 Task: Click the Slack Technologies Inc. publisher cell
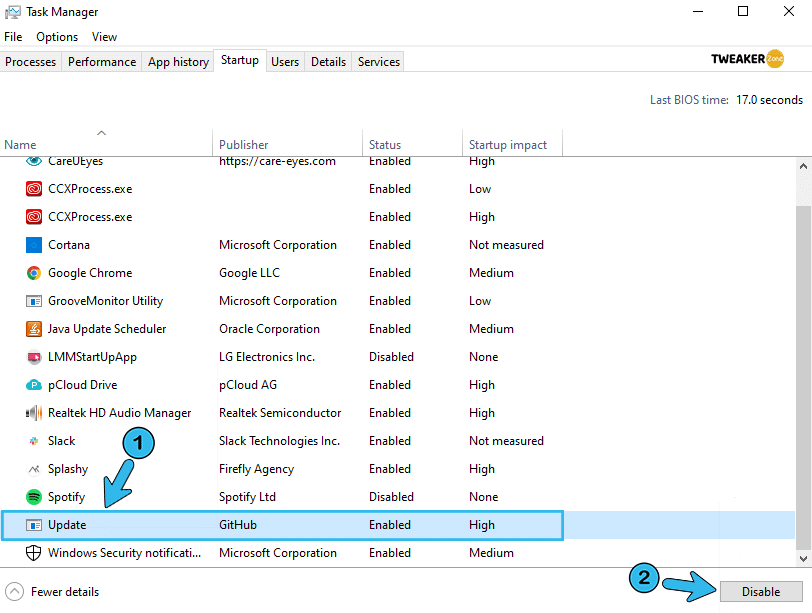(280, 441)
